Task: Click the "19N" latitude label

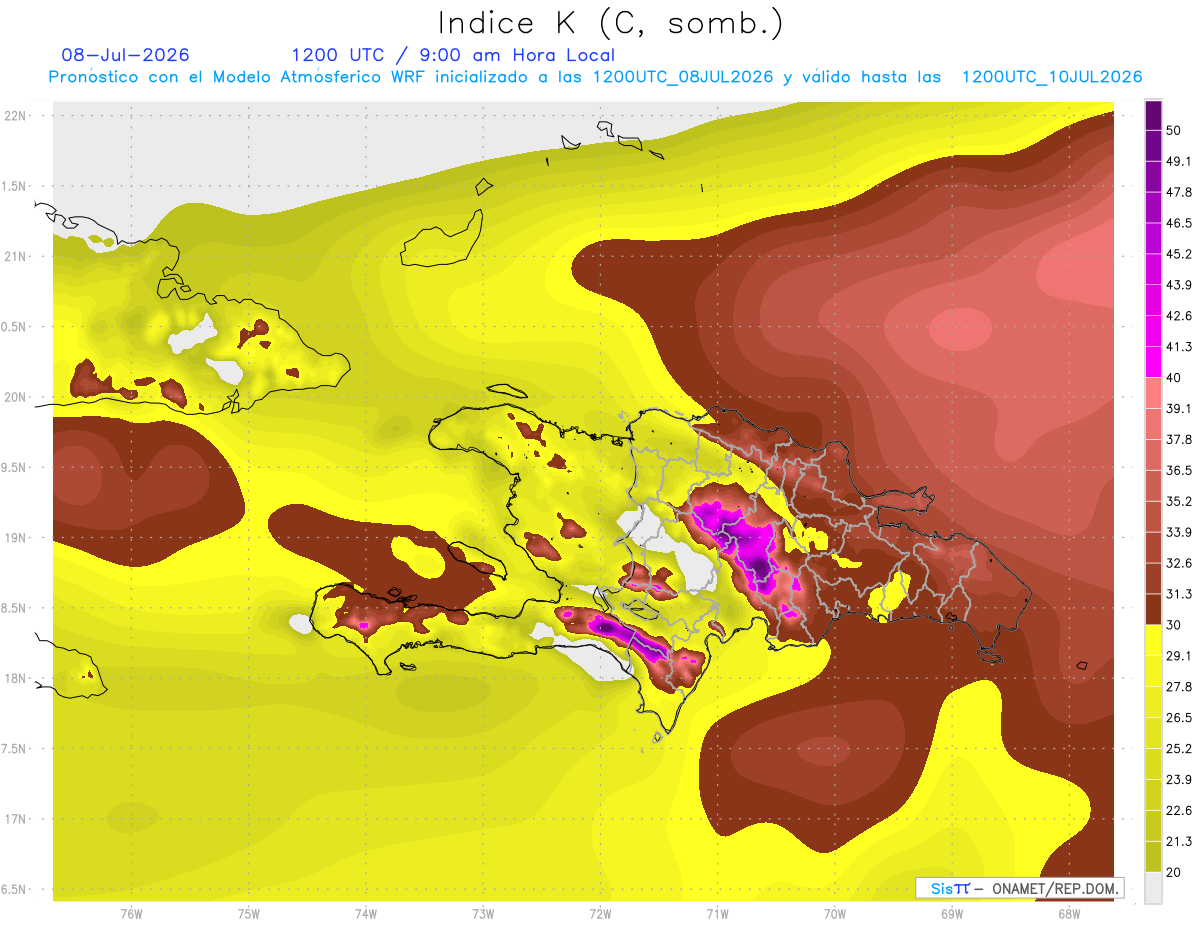Action: pyautogui.click(x=16, y=537)
